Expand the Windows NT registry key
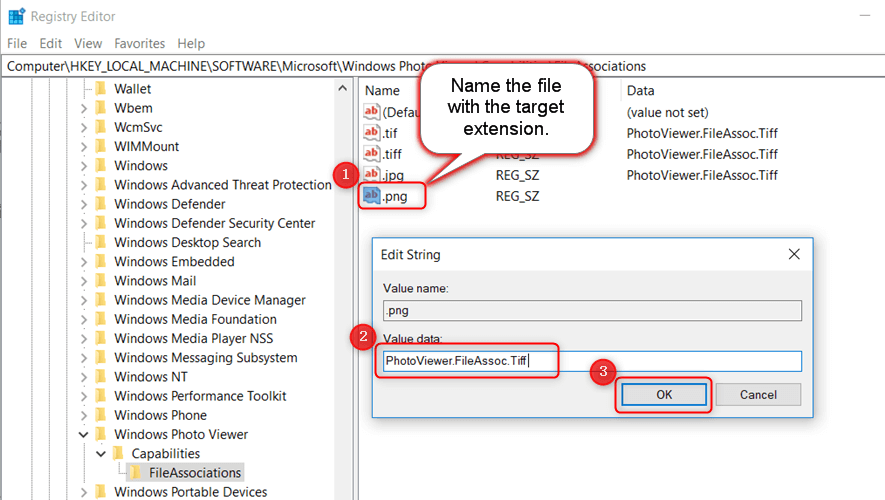Screen dimensions: 885x500 click(x=83, y=377)
